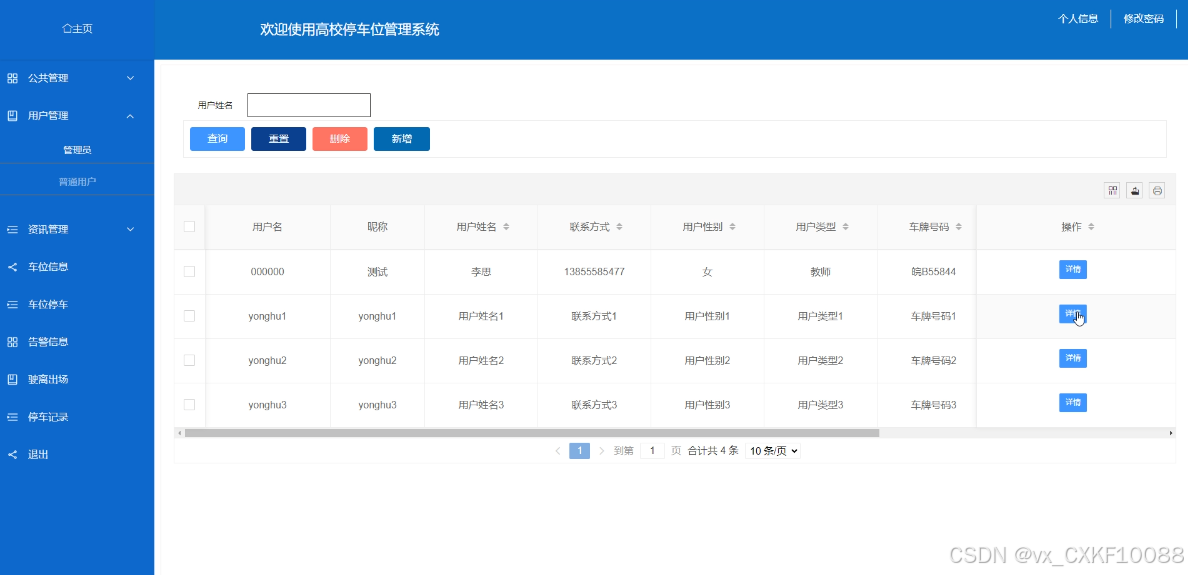Viewport: 1188px width, 575px height.
Task: Open 管理员 submenu item
Action: pos(77,150)
